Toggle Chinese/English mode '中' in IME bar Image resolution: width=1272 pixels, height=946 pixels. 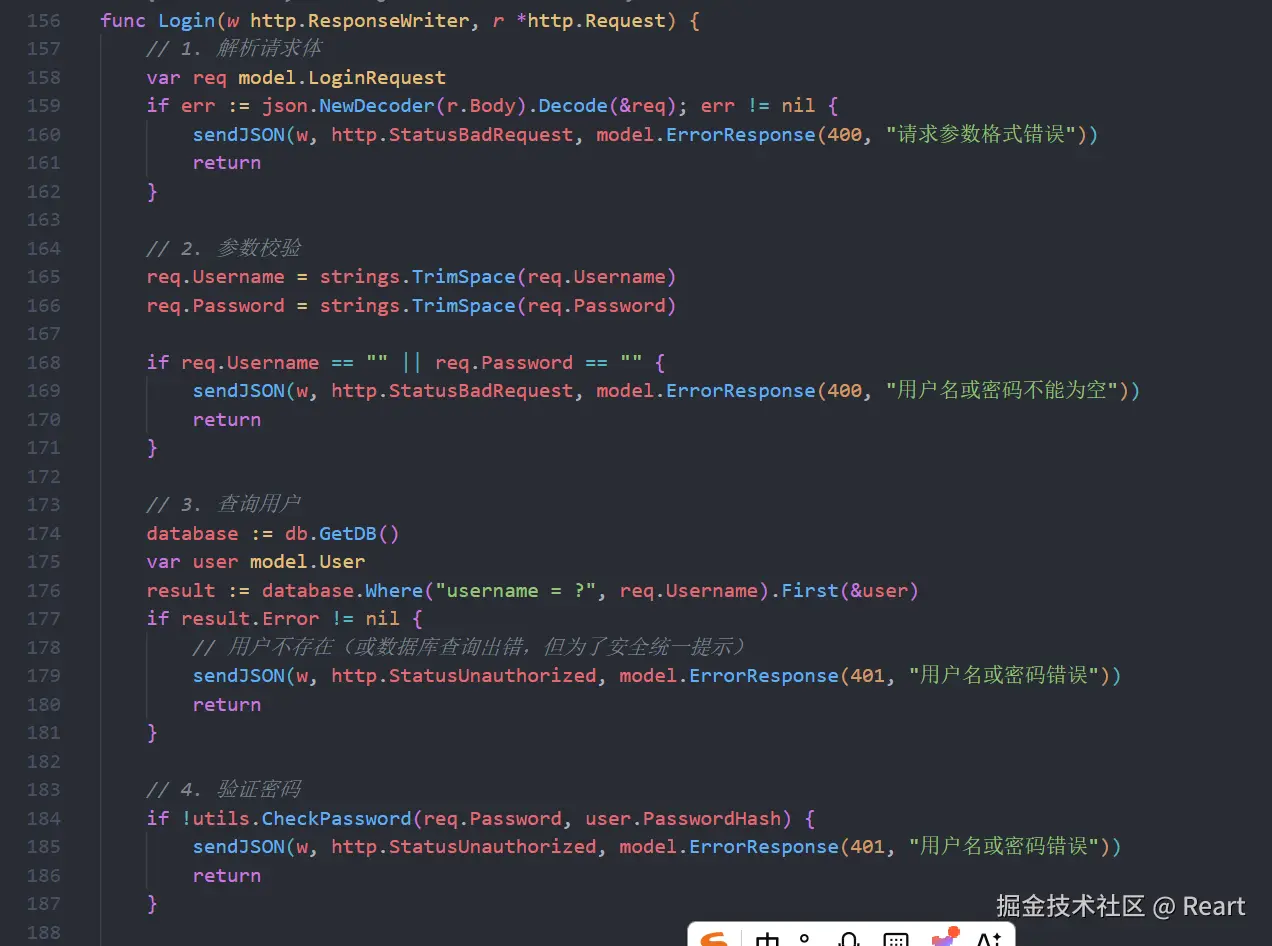767,940
